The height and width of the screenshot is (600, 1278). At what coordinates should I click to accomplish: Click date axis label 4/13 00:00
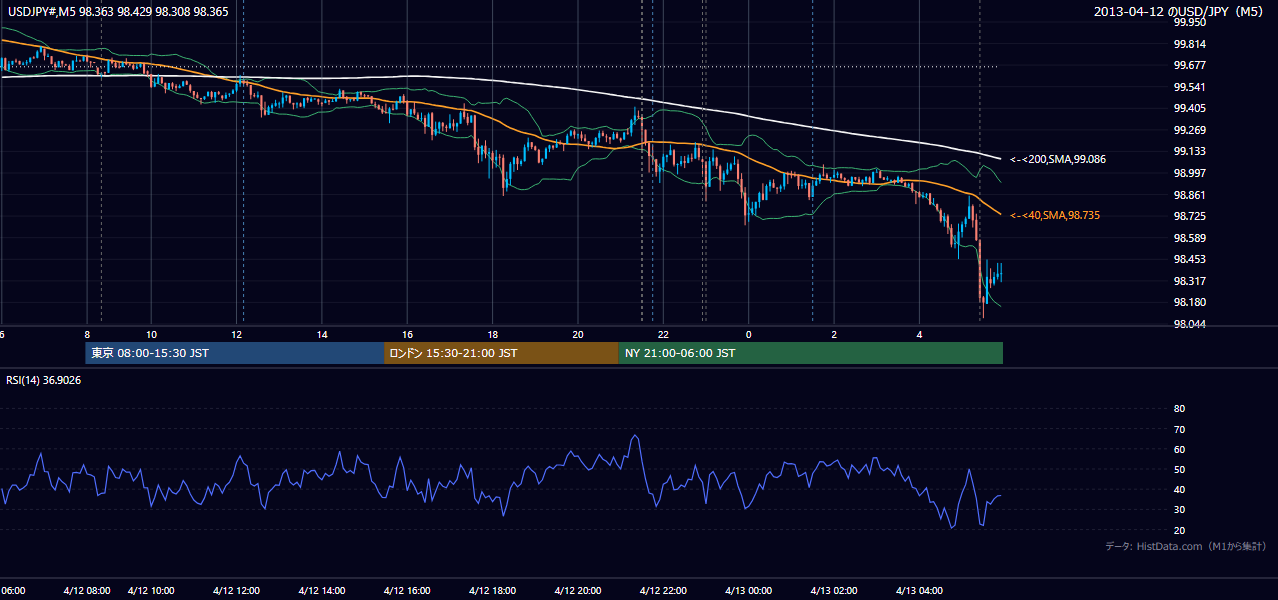pyautogui.click(x=748, y=590)
